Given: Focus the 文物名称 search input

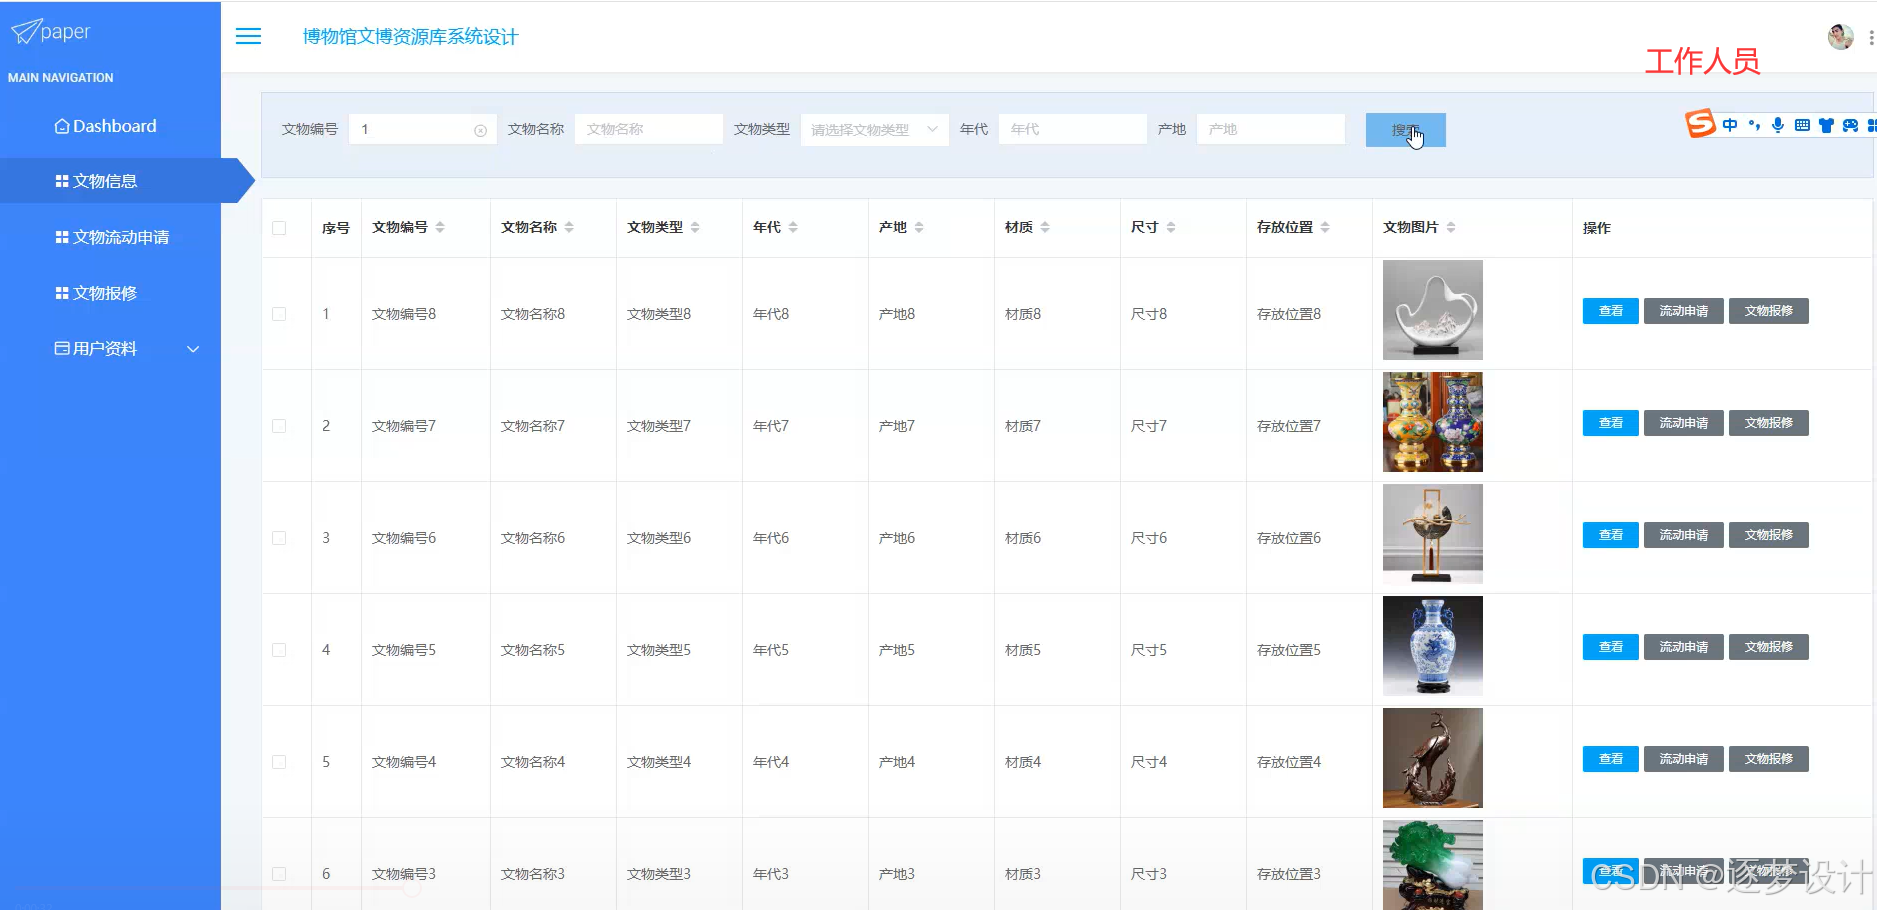Looking at the screenshot, I should tap(648, 130).
